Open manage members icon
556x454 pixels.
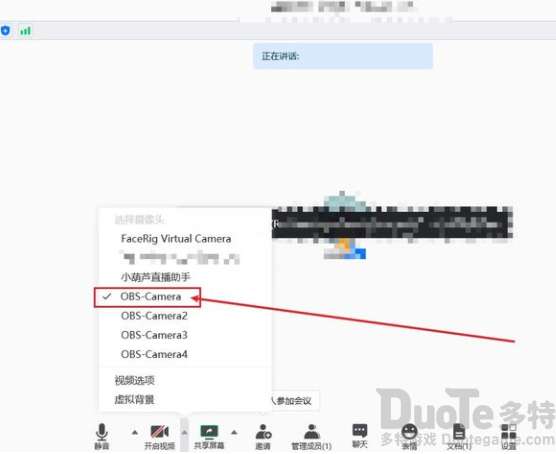click(x=312, y=432)
